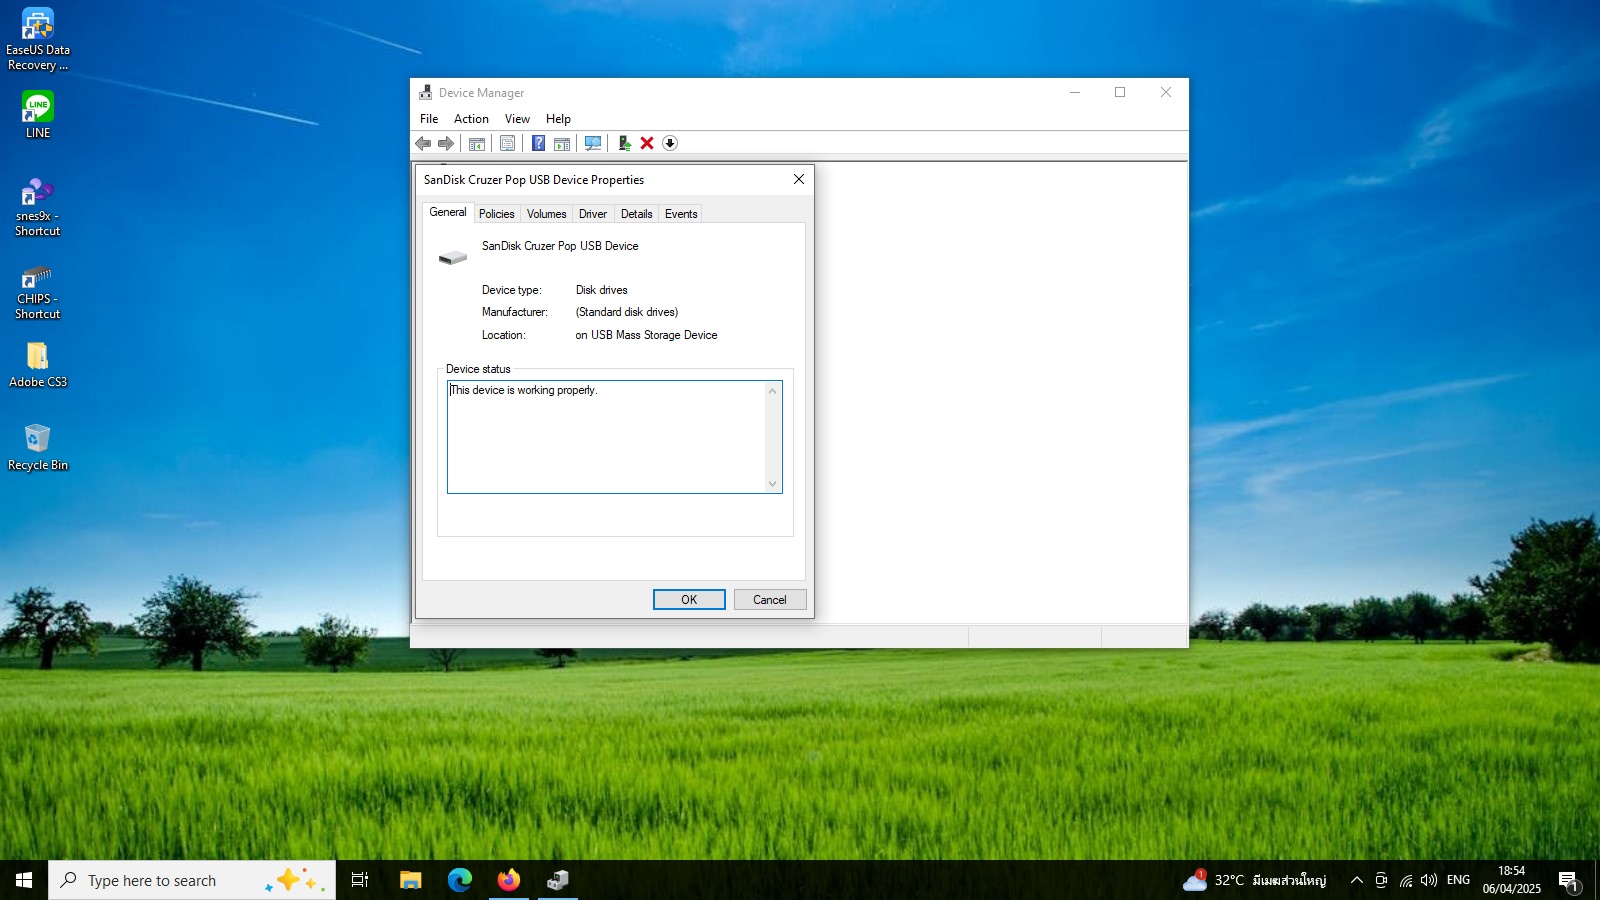Open Properties via the toolbar sheet icon
Image resolution: width=1600 pixels, height=900 pixels.
coord(508,143)
